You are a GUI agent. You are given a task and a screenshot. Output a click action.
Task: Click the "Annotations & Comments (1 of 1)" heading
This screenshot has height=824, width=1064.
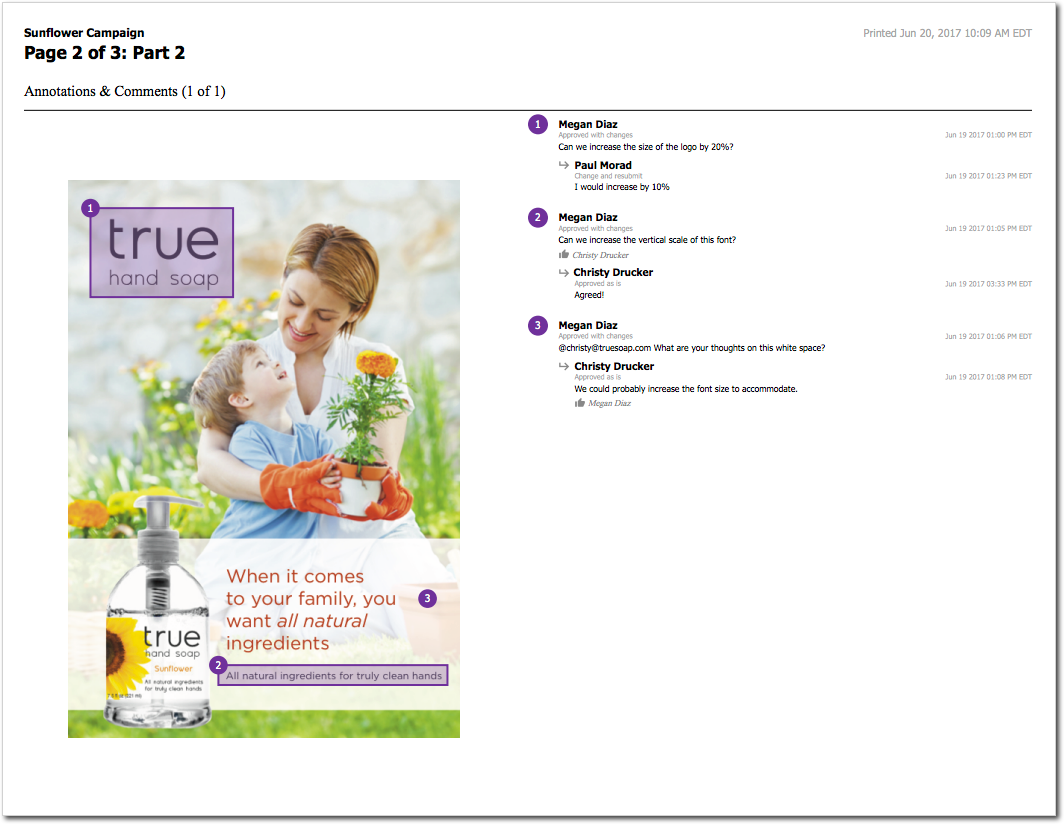pyautogui.click(x=125, y=91)
